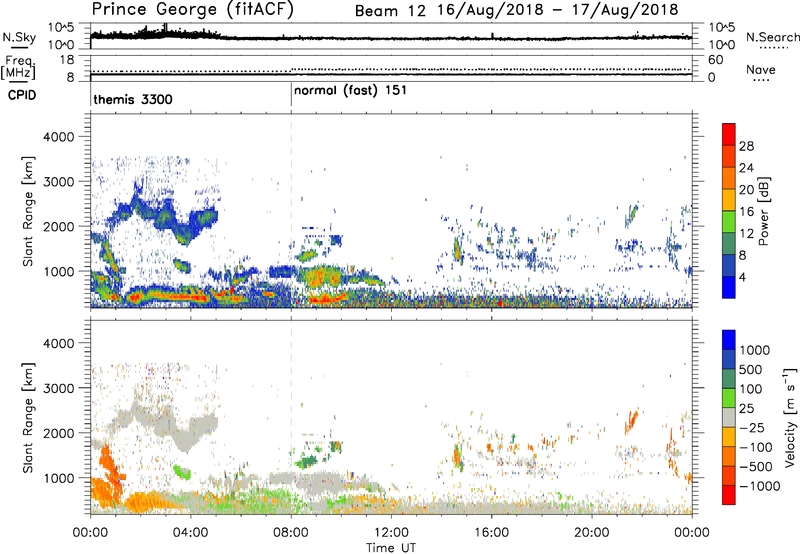The width and height of the screenshot is (800, 554).
Task: Click the themis 3300 CPID entry
Action: pyautogui.click(x=133, y=99)
